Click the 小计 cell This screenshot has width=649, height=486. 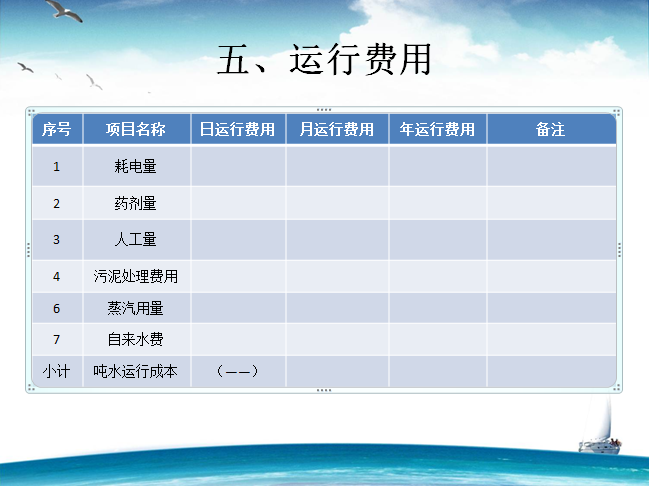(57, 371)
